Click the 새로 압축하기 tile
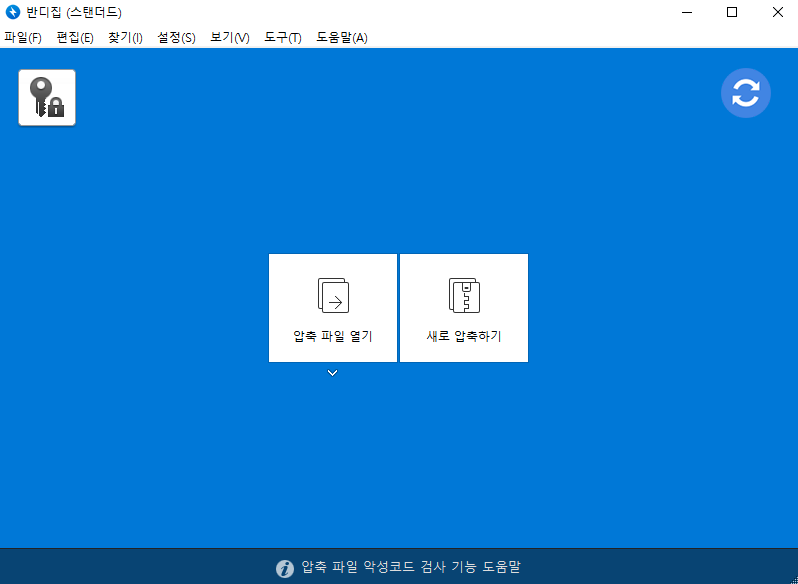The height and width of the screenshot is (584, 798). tap(464, 308)
